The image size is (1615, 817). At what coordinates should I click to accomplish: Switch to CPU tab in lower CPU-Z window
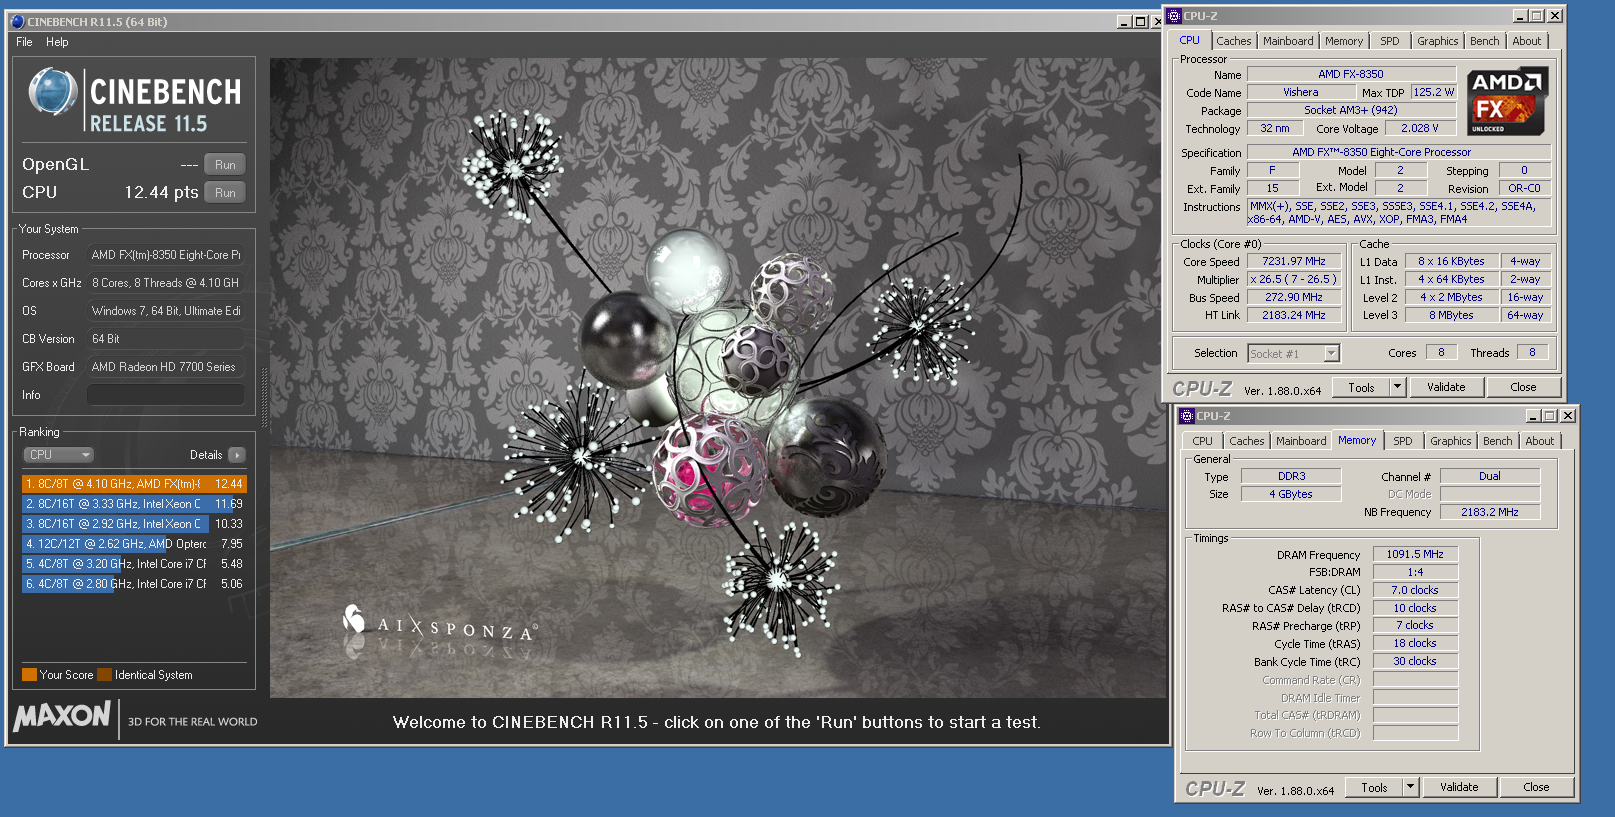coord(1202,441)
